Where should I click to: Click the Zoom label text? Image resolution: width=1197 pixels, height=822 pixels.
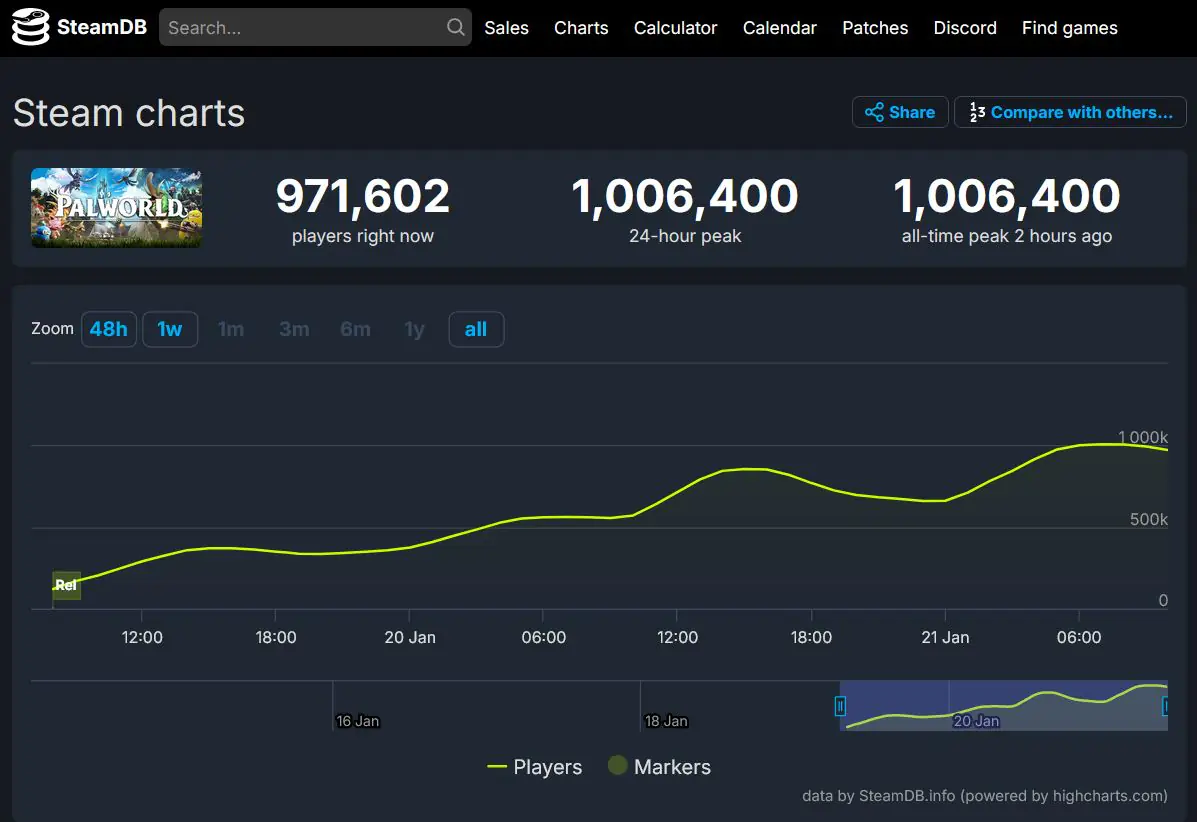pyautogui.click(x=53, y=329)
